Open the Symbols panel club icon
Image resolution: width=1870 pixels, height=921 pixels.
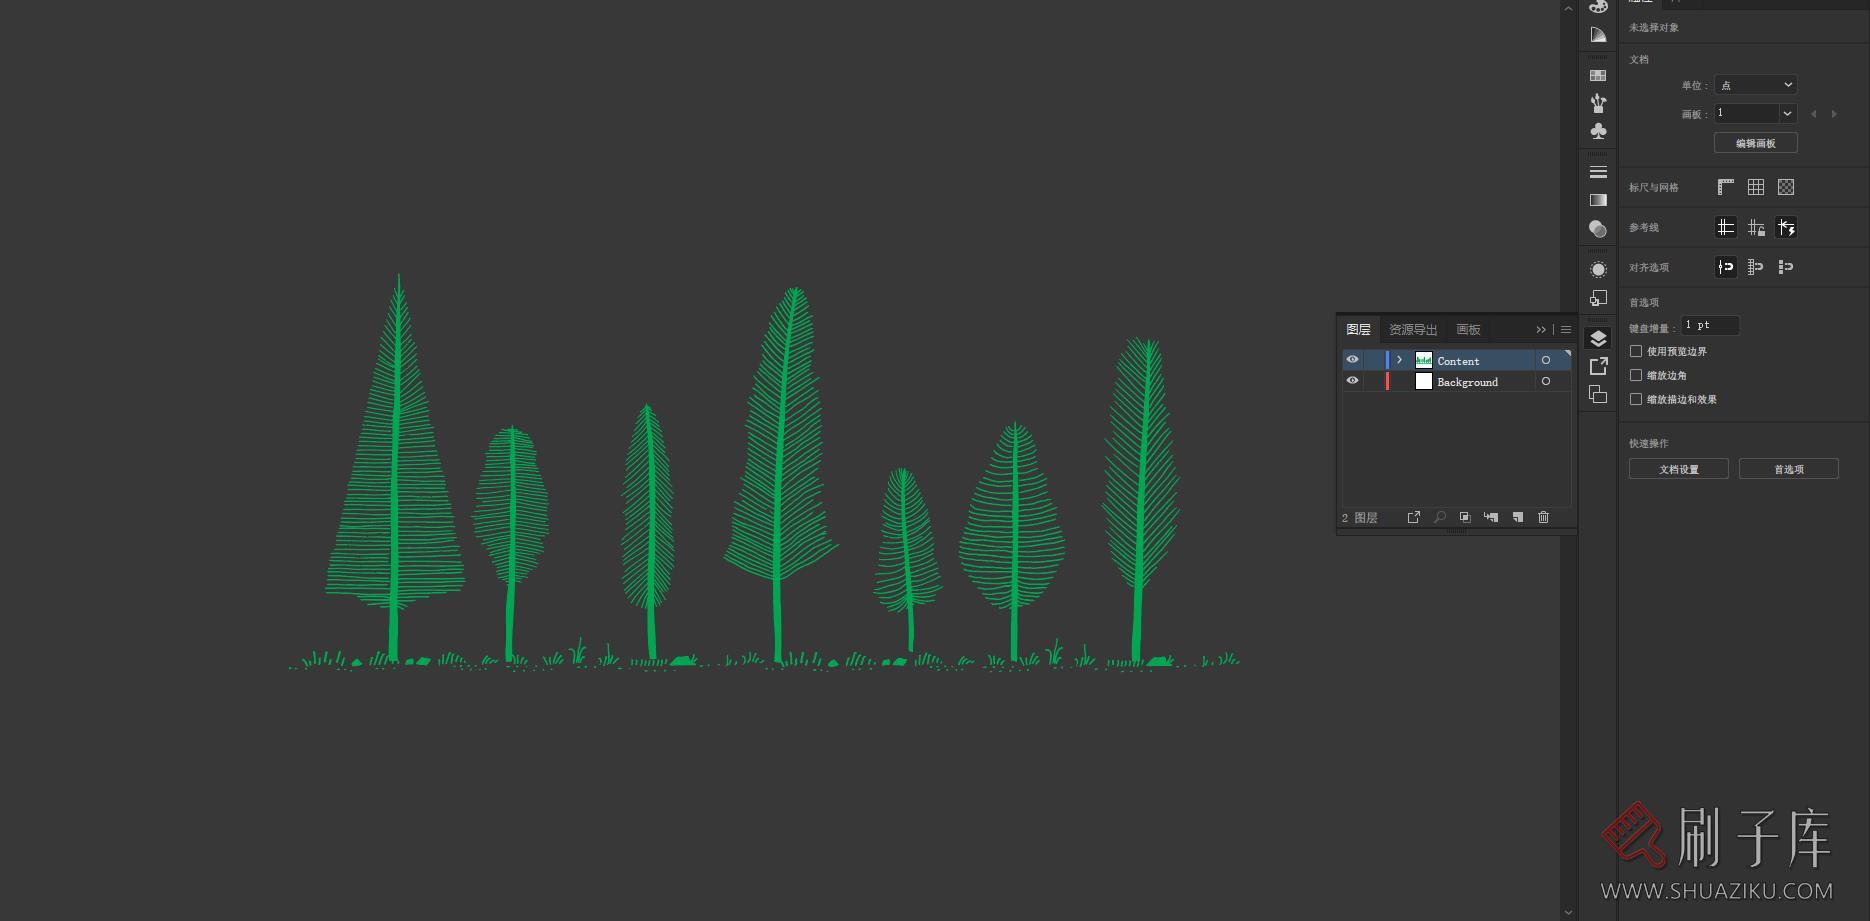tap(1598, 131)
